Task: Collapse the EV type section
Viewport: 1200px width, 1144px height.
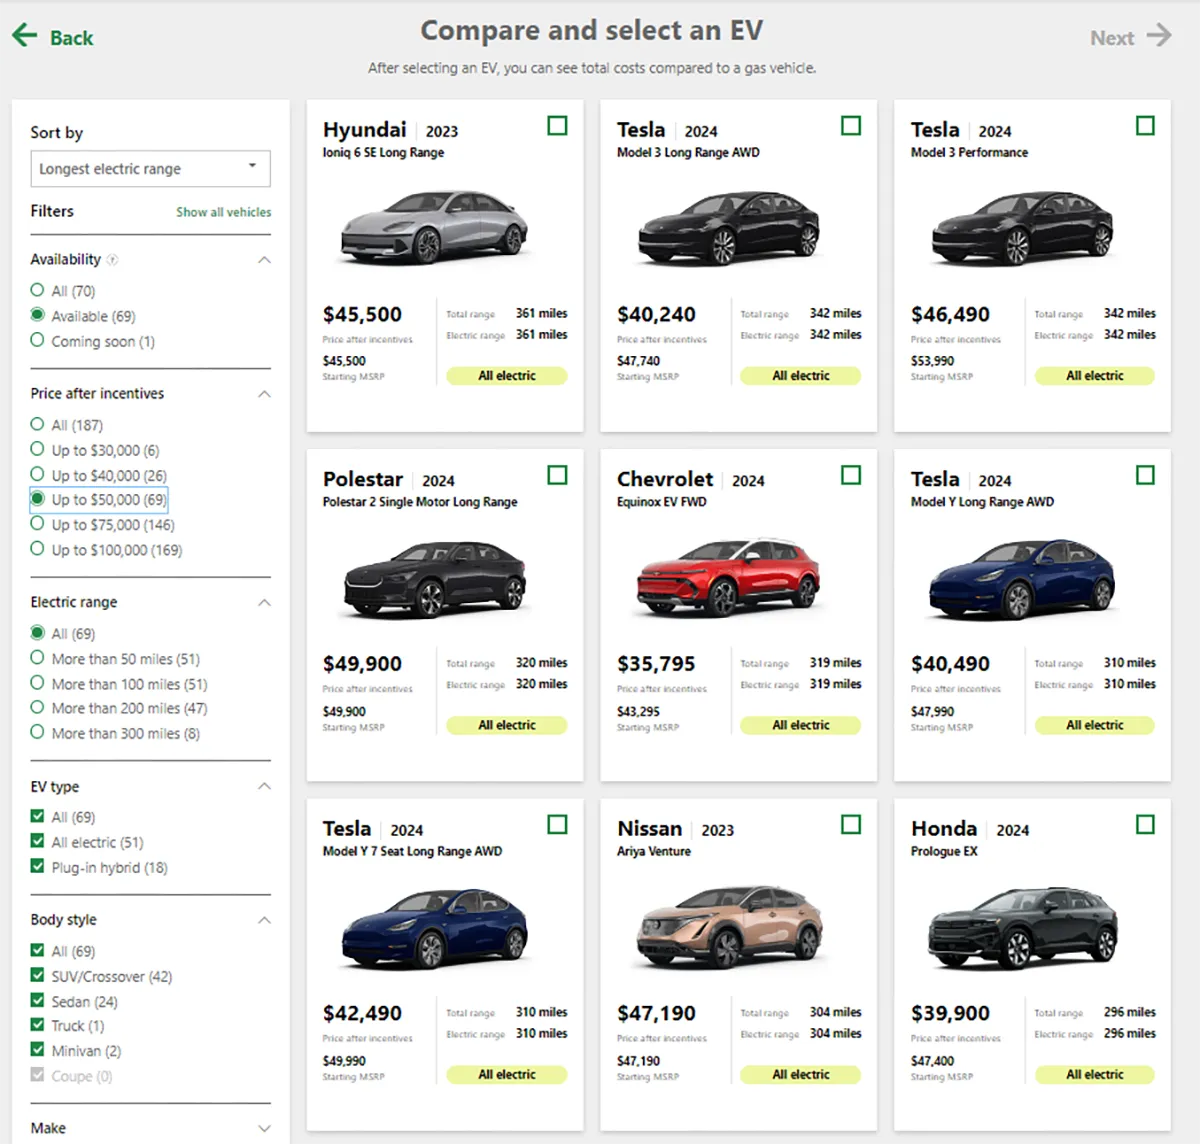Action: point(264,787)
